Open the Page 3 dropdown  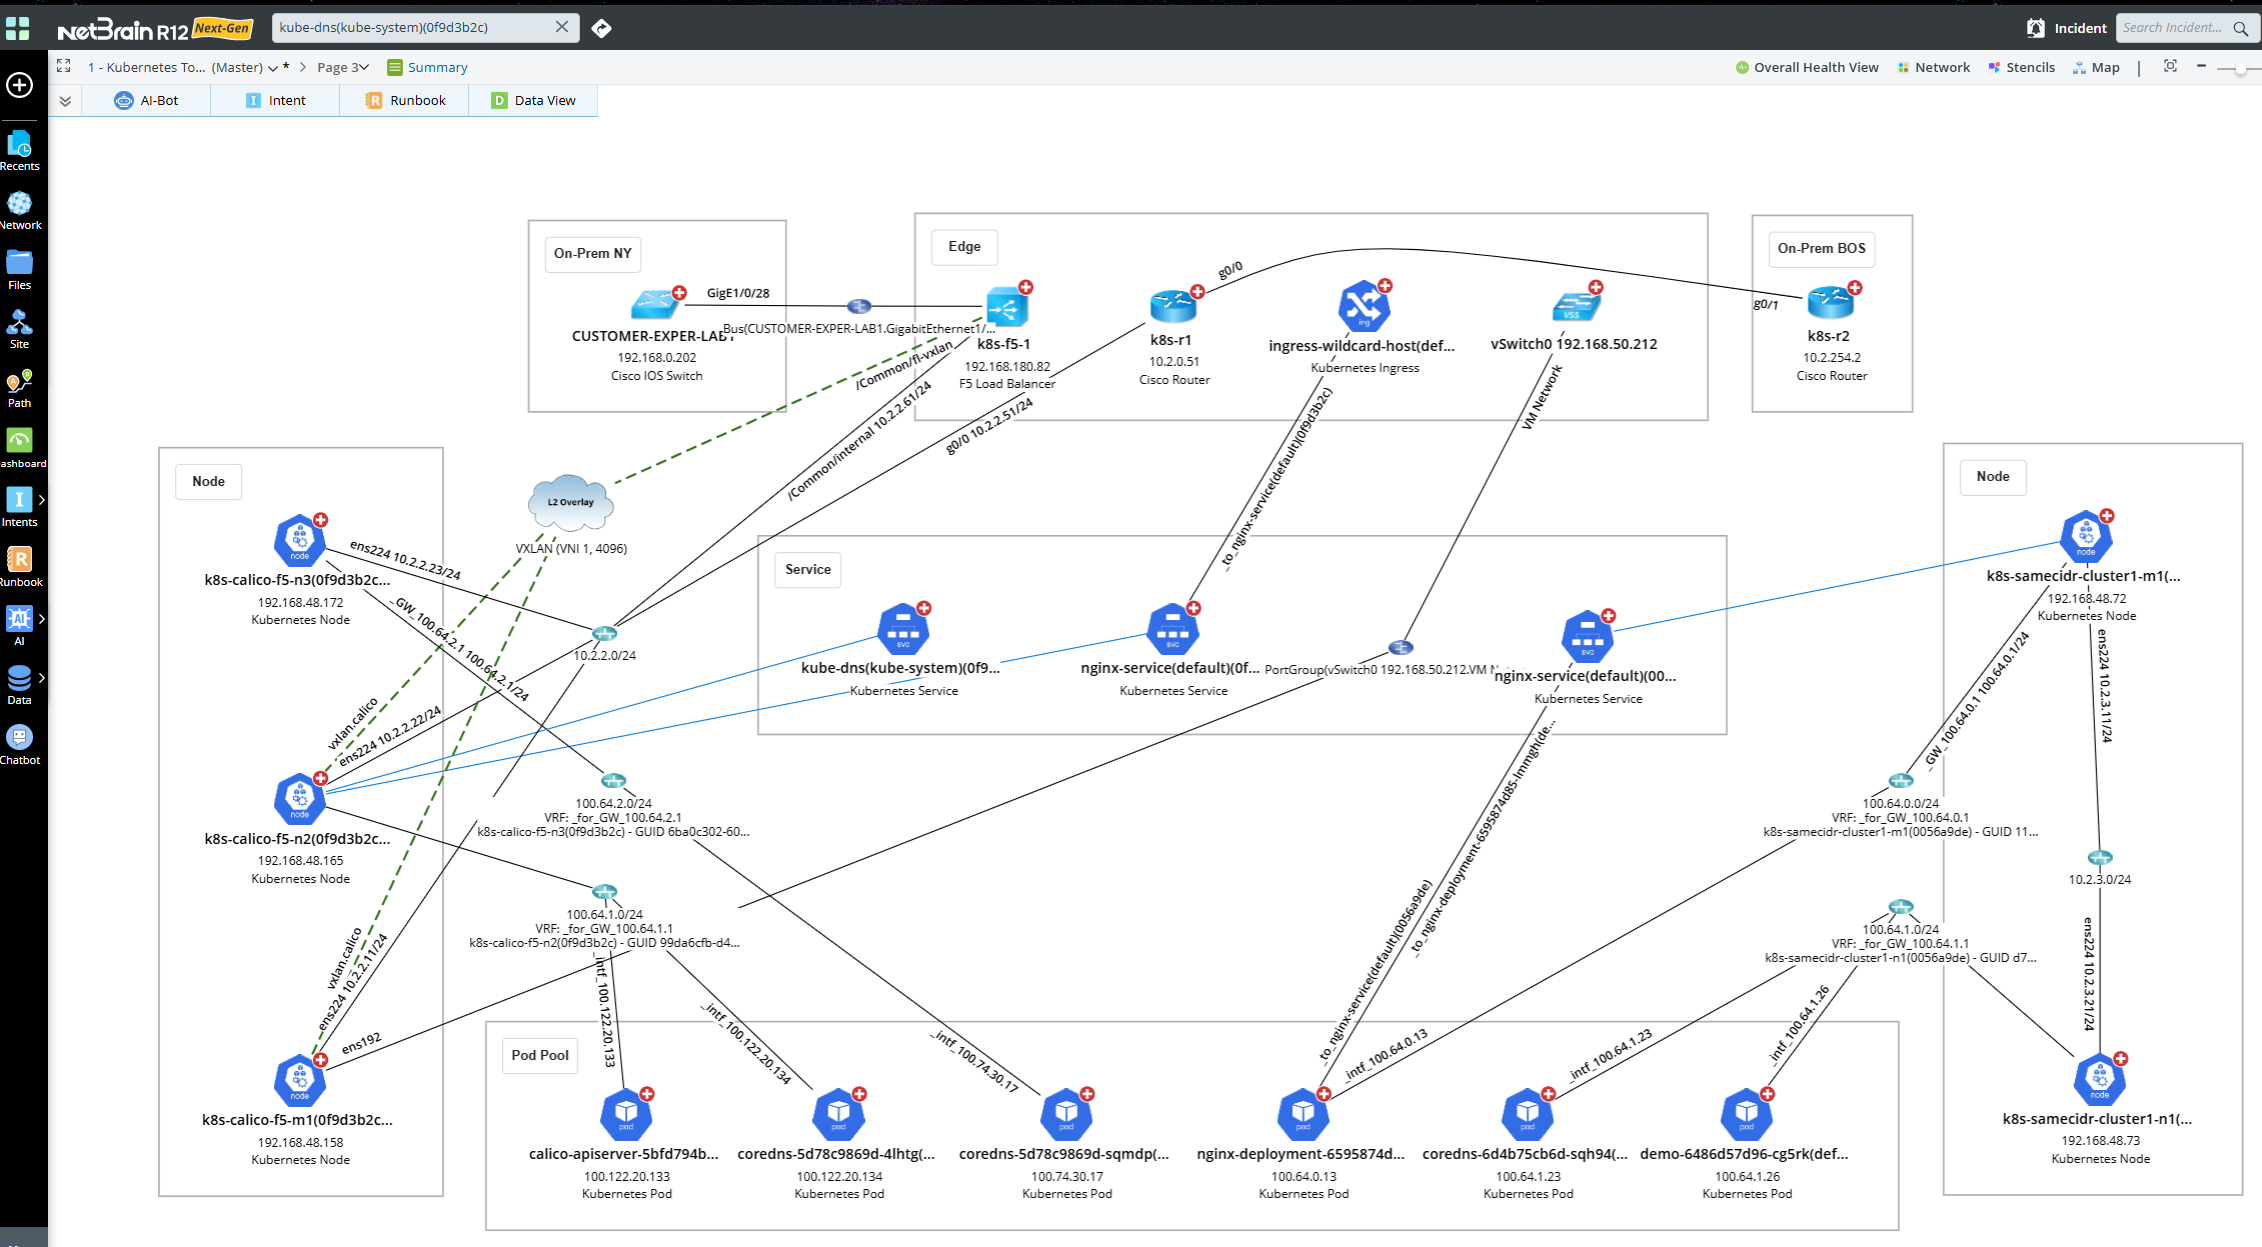[x=343, y=67]
